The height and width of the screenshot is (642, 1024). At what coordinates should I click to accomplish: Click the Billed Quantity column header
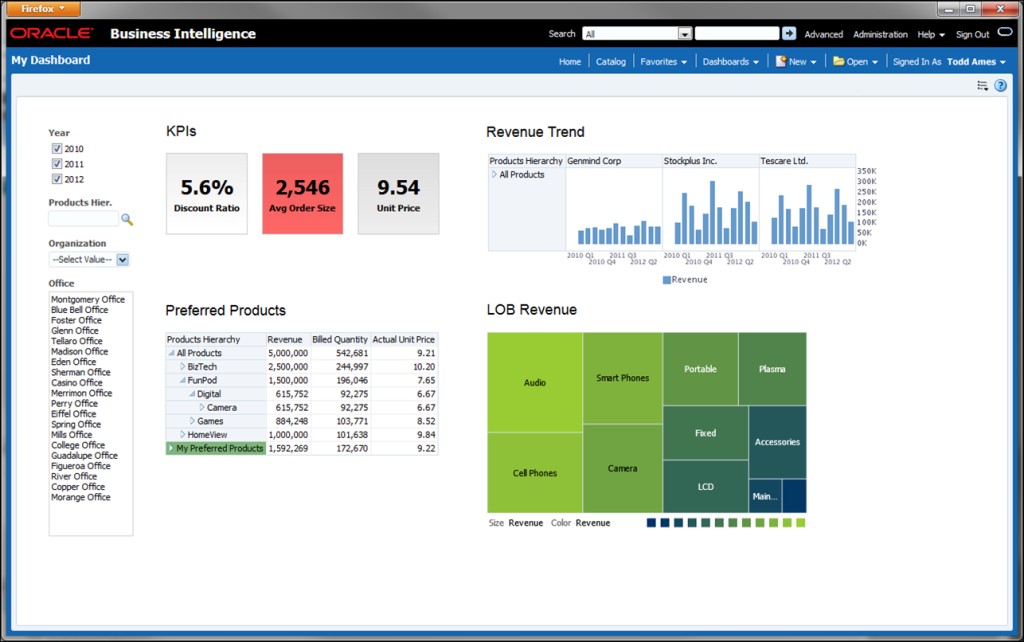(340, 340)
